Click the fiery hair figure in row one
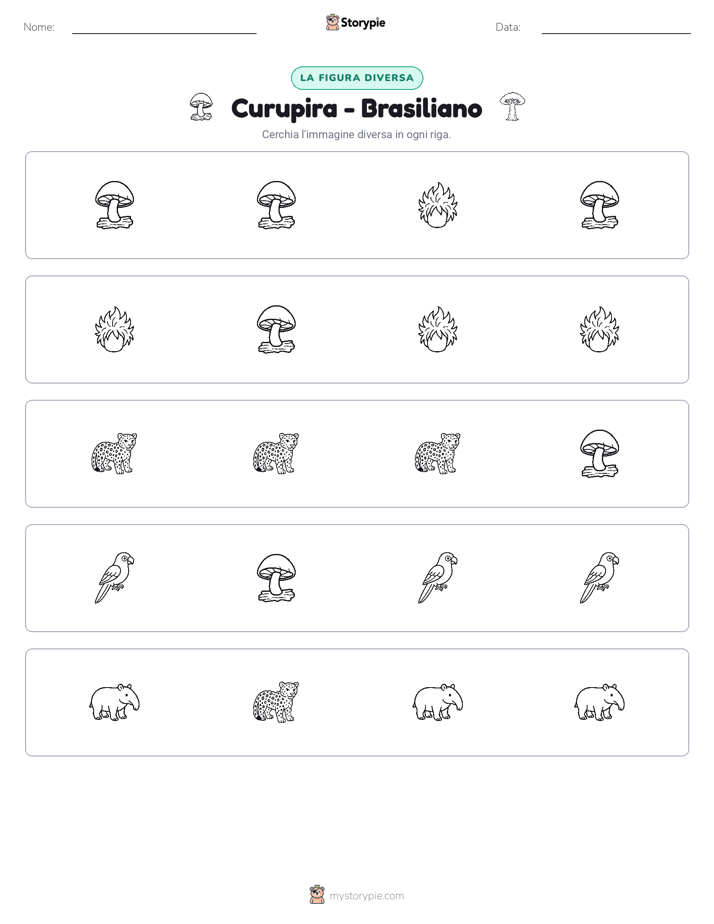The width and height of the screenshot is (714, 924). [x=438, y=205]
